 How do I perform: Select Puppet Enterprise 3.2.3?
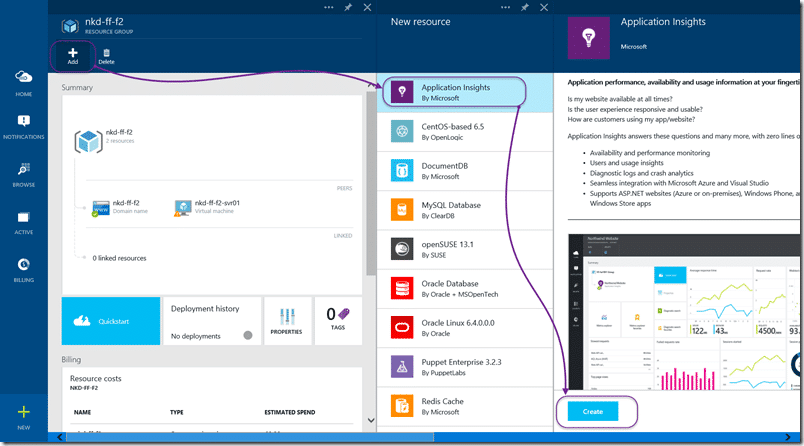(x=465, y=367)
